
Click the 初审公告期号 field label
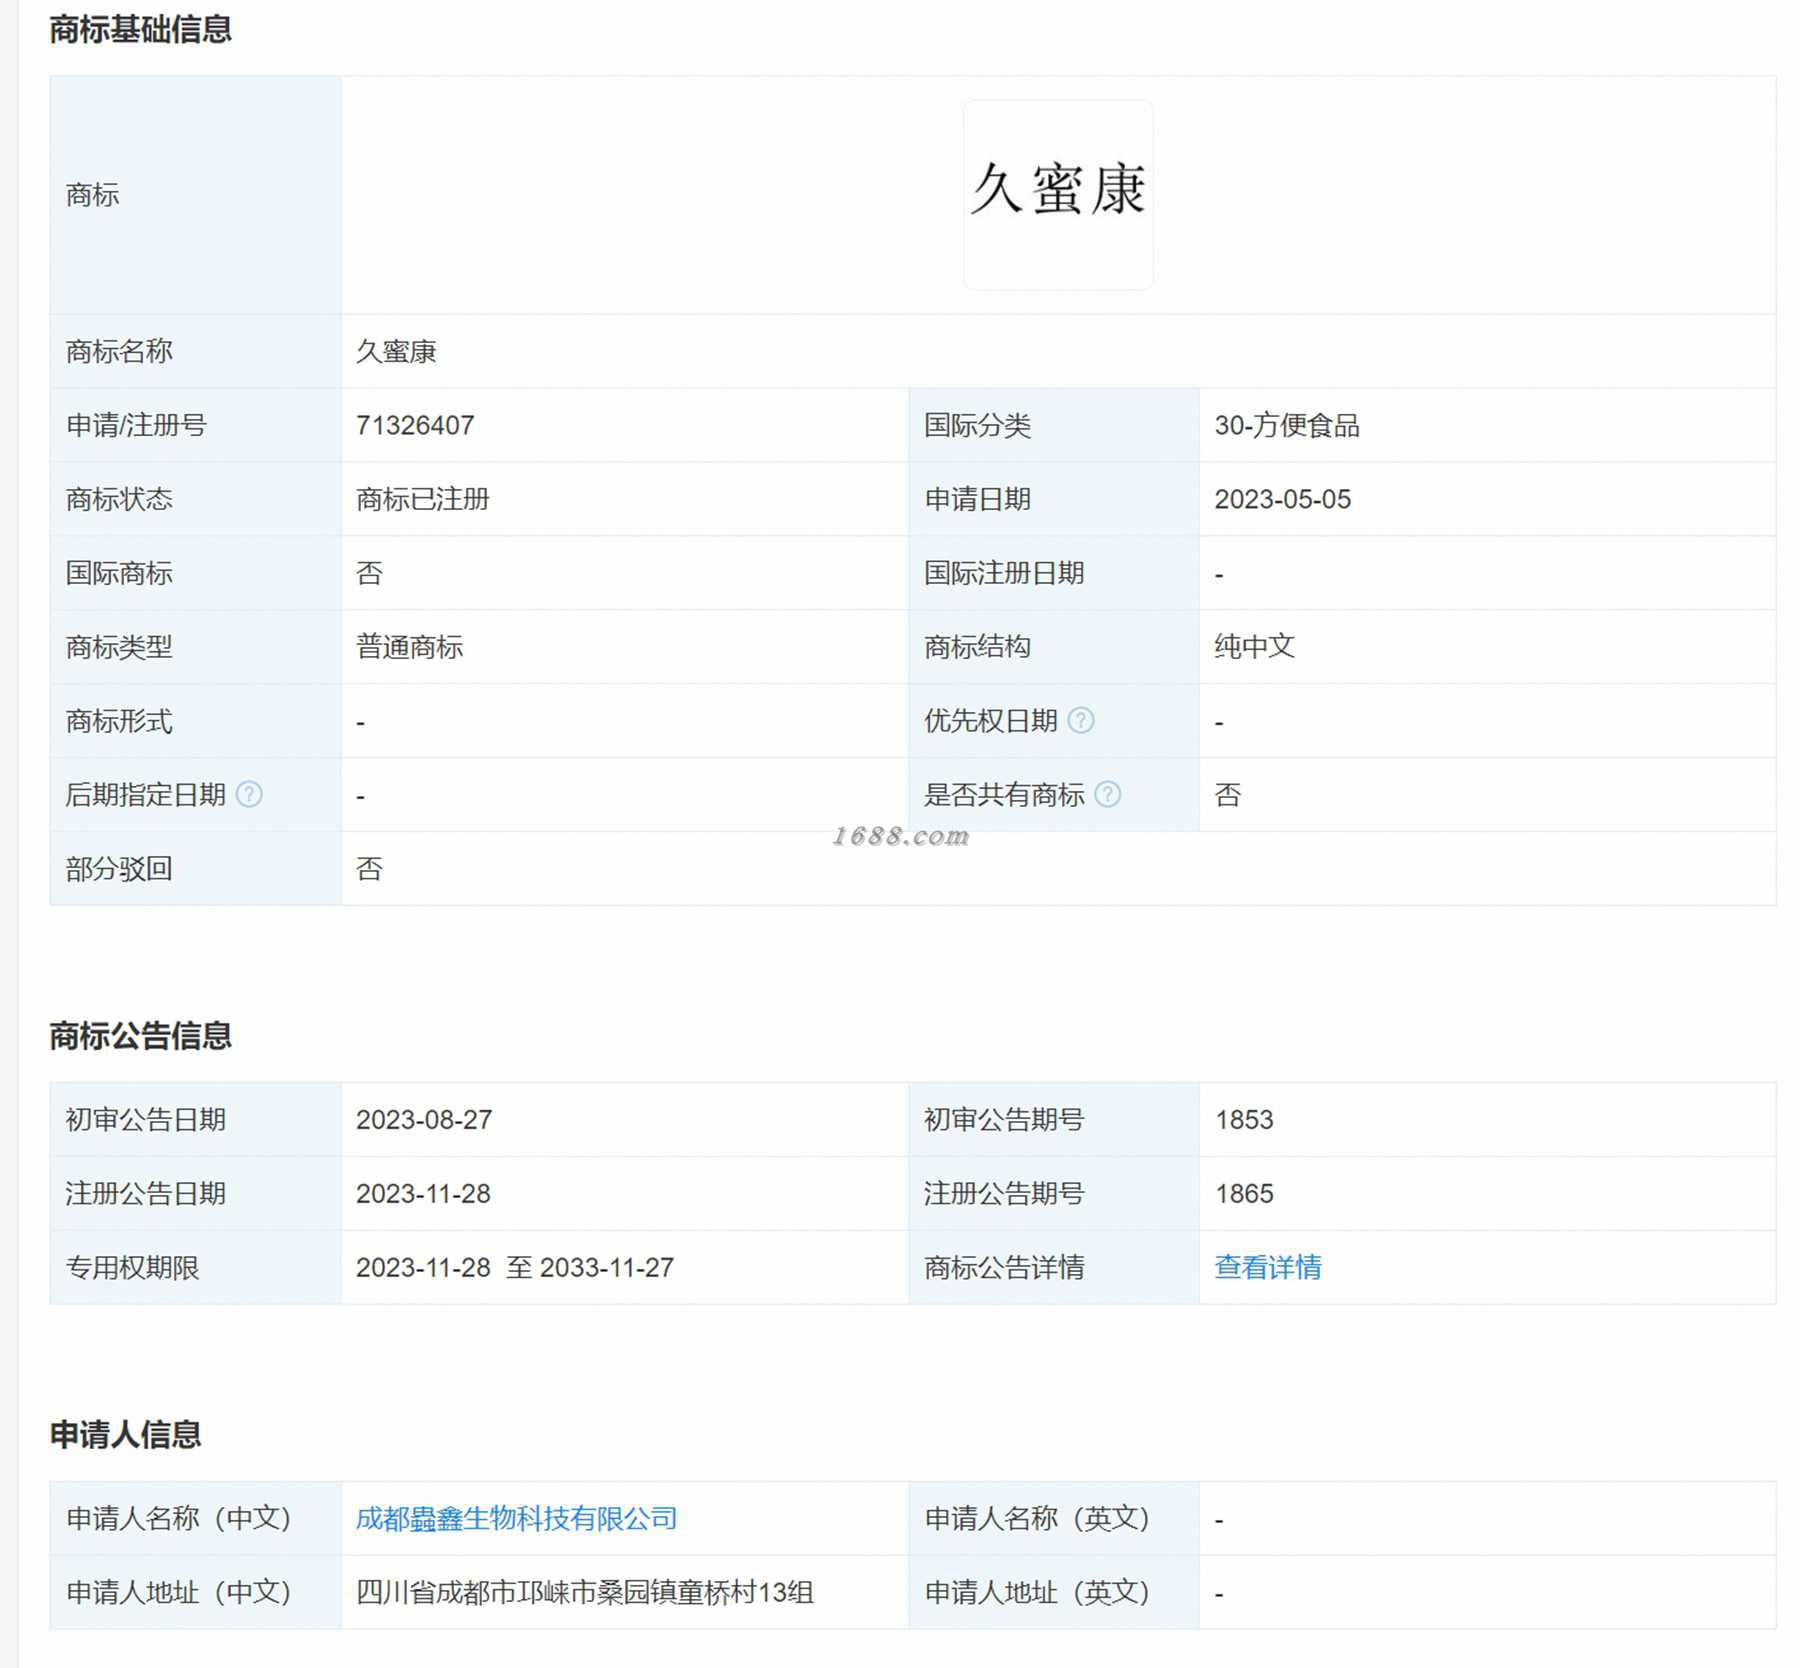[1005, 1120]
